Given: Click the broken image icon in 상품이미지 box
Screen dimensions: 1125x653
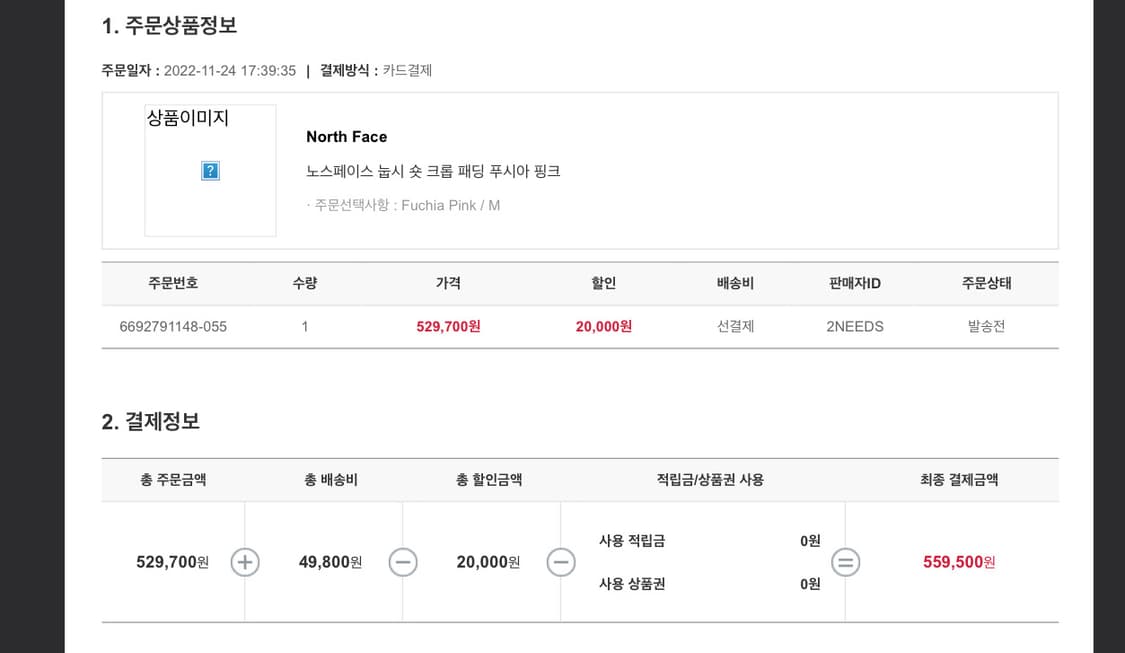Looking at the screenshot, I should coord(209,170).
